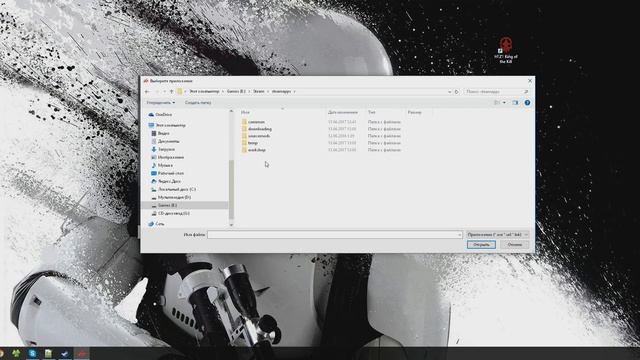Open the green clover app in taskbar
The width and height of the screenshot is (640, 360).
16,353
